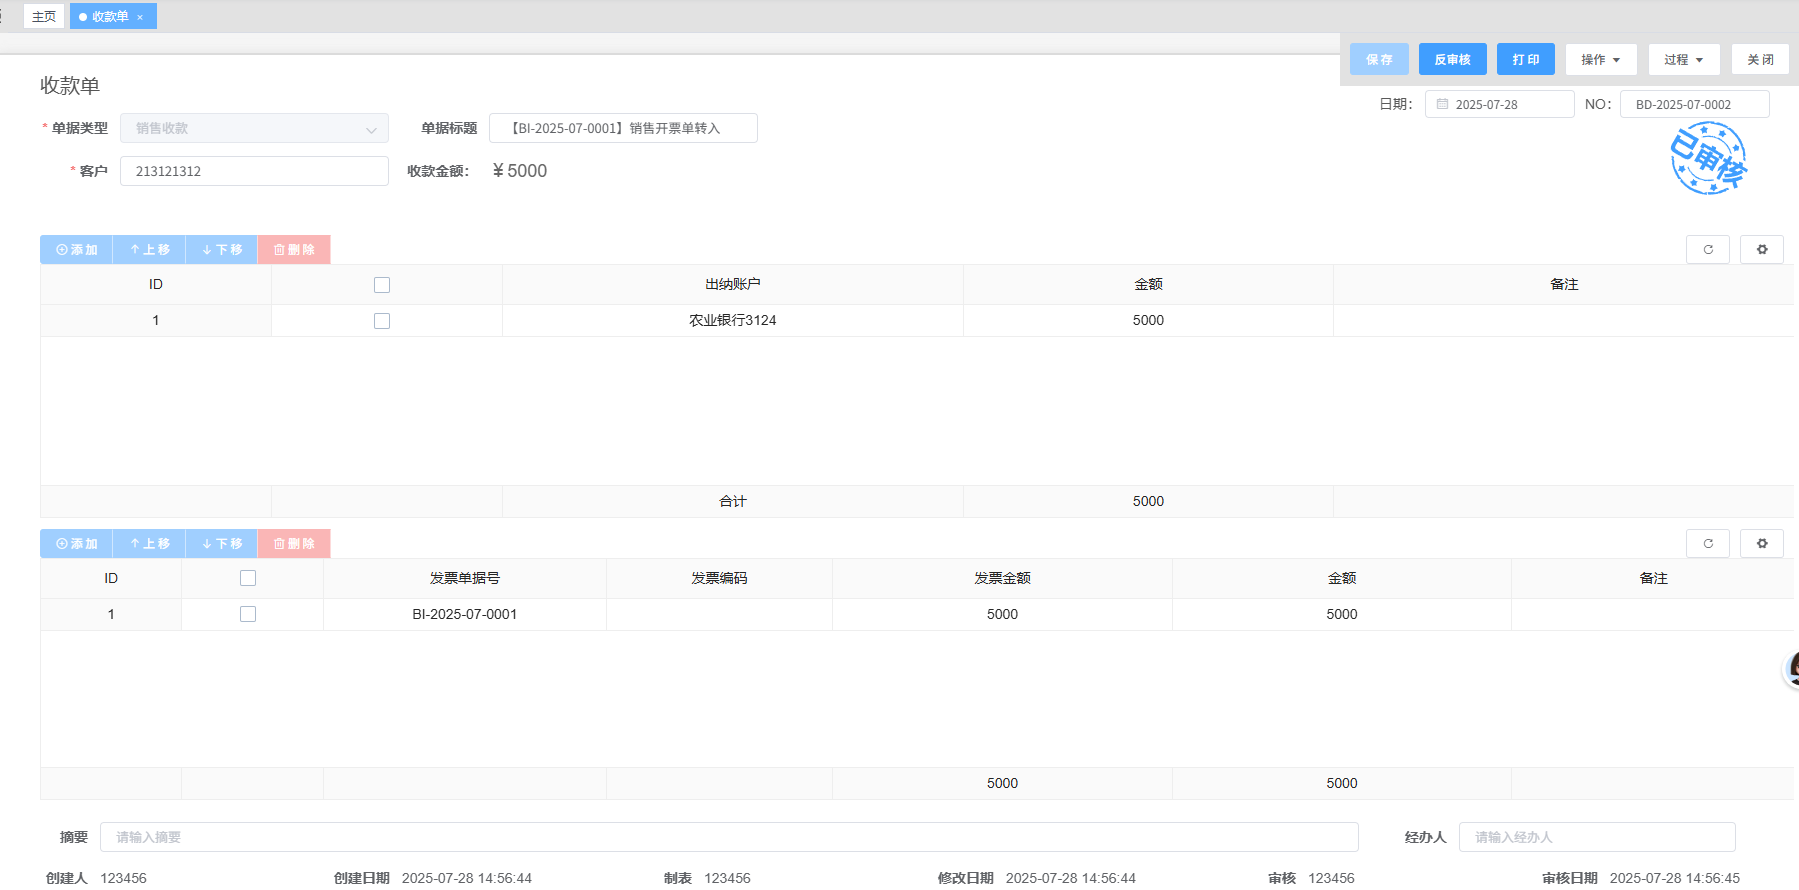The height and width of the screenshot is (890, 1799).
Task: Open settings gear above invoice table
Action: click(1762, 544)
